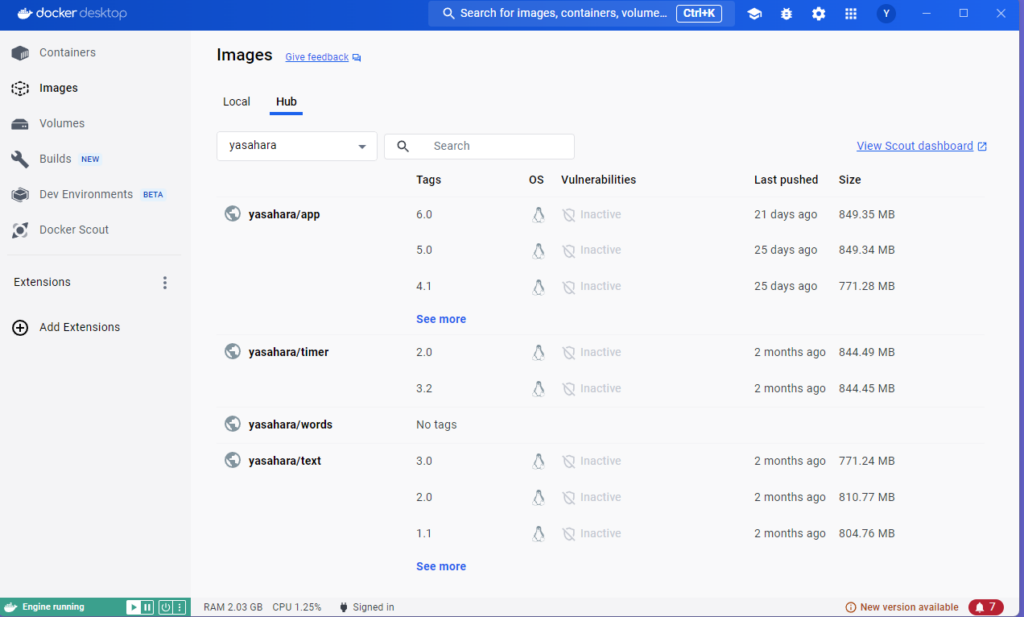1024x617 pixels.
Task: Click the Y user account avatar
Action: pyautogui.click(x=886, y=14)
